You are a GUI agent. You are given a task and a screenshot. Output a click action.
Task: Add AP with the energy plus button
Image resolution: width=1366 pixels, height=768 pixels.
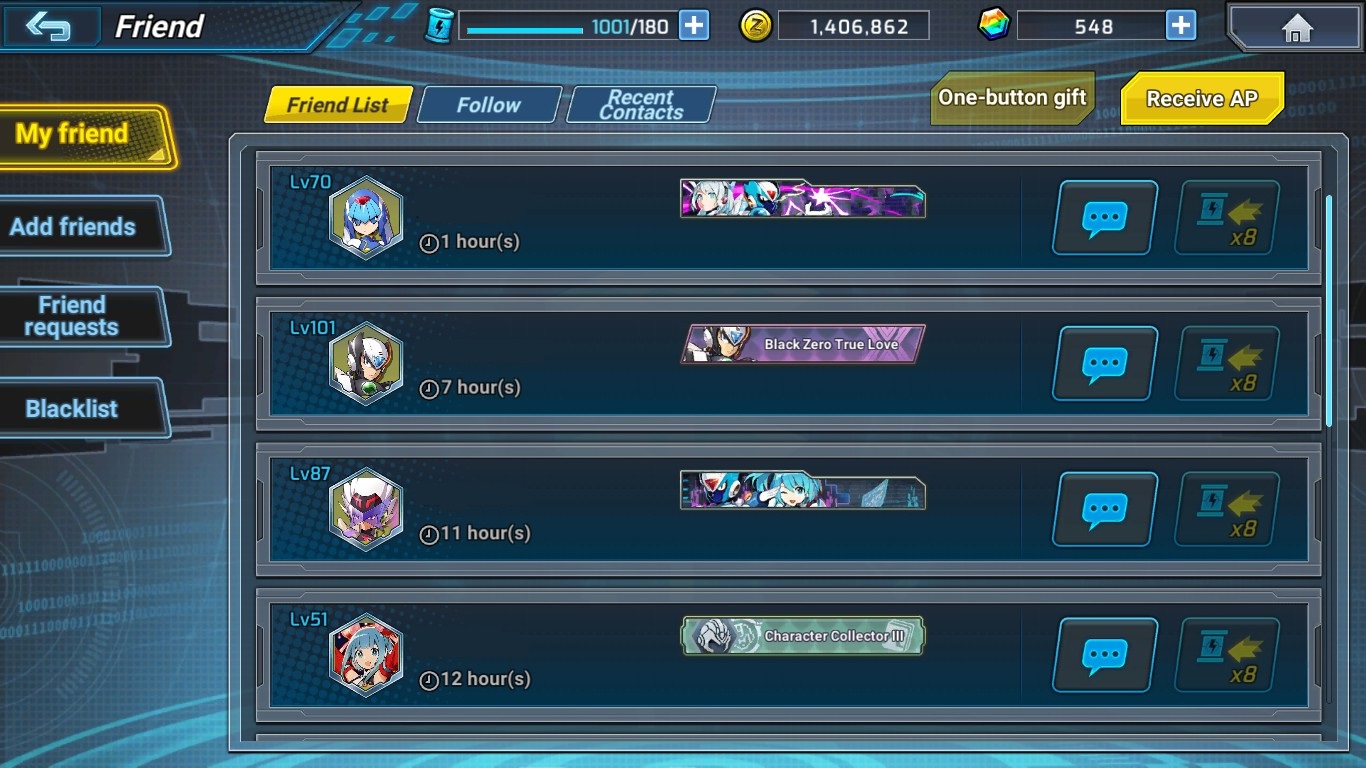click(x=694, y=26)
